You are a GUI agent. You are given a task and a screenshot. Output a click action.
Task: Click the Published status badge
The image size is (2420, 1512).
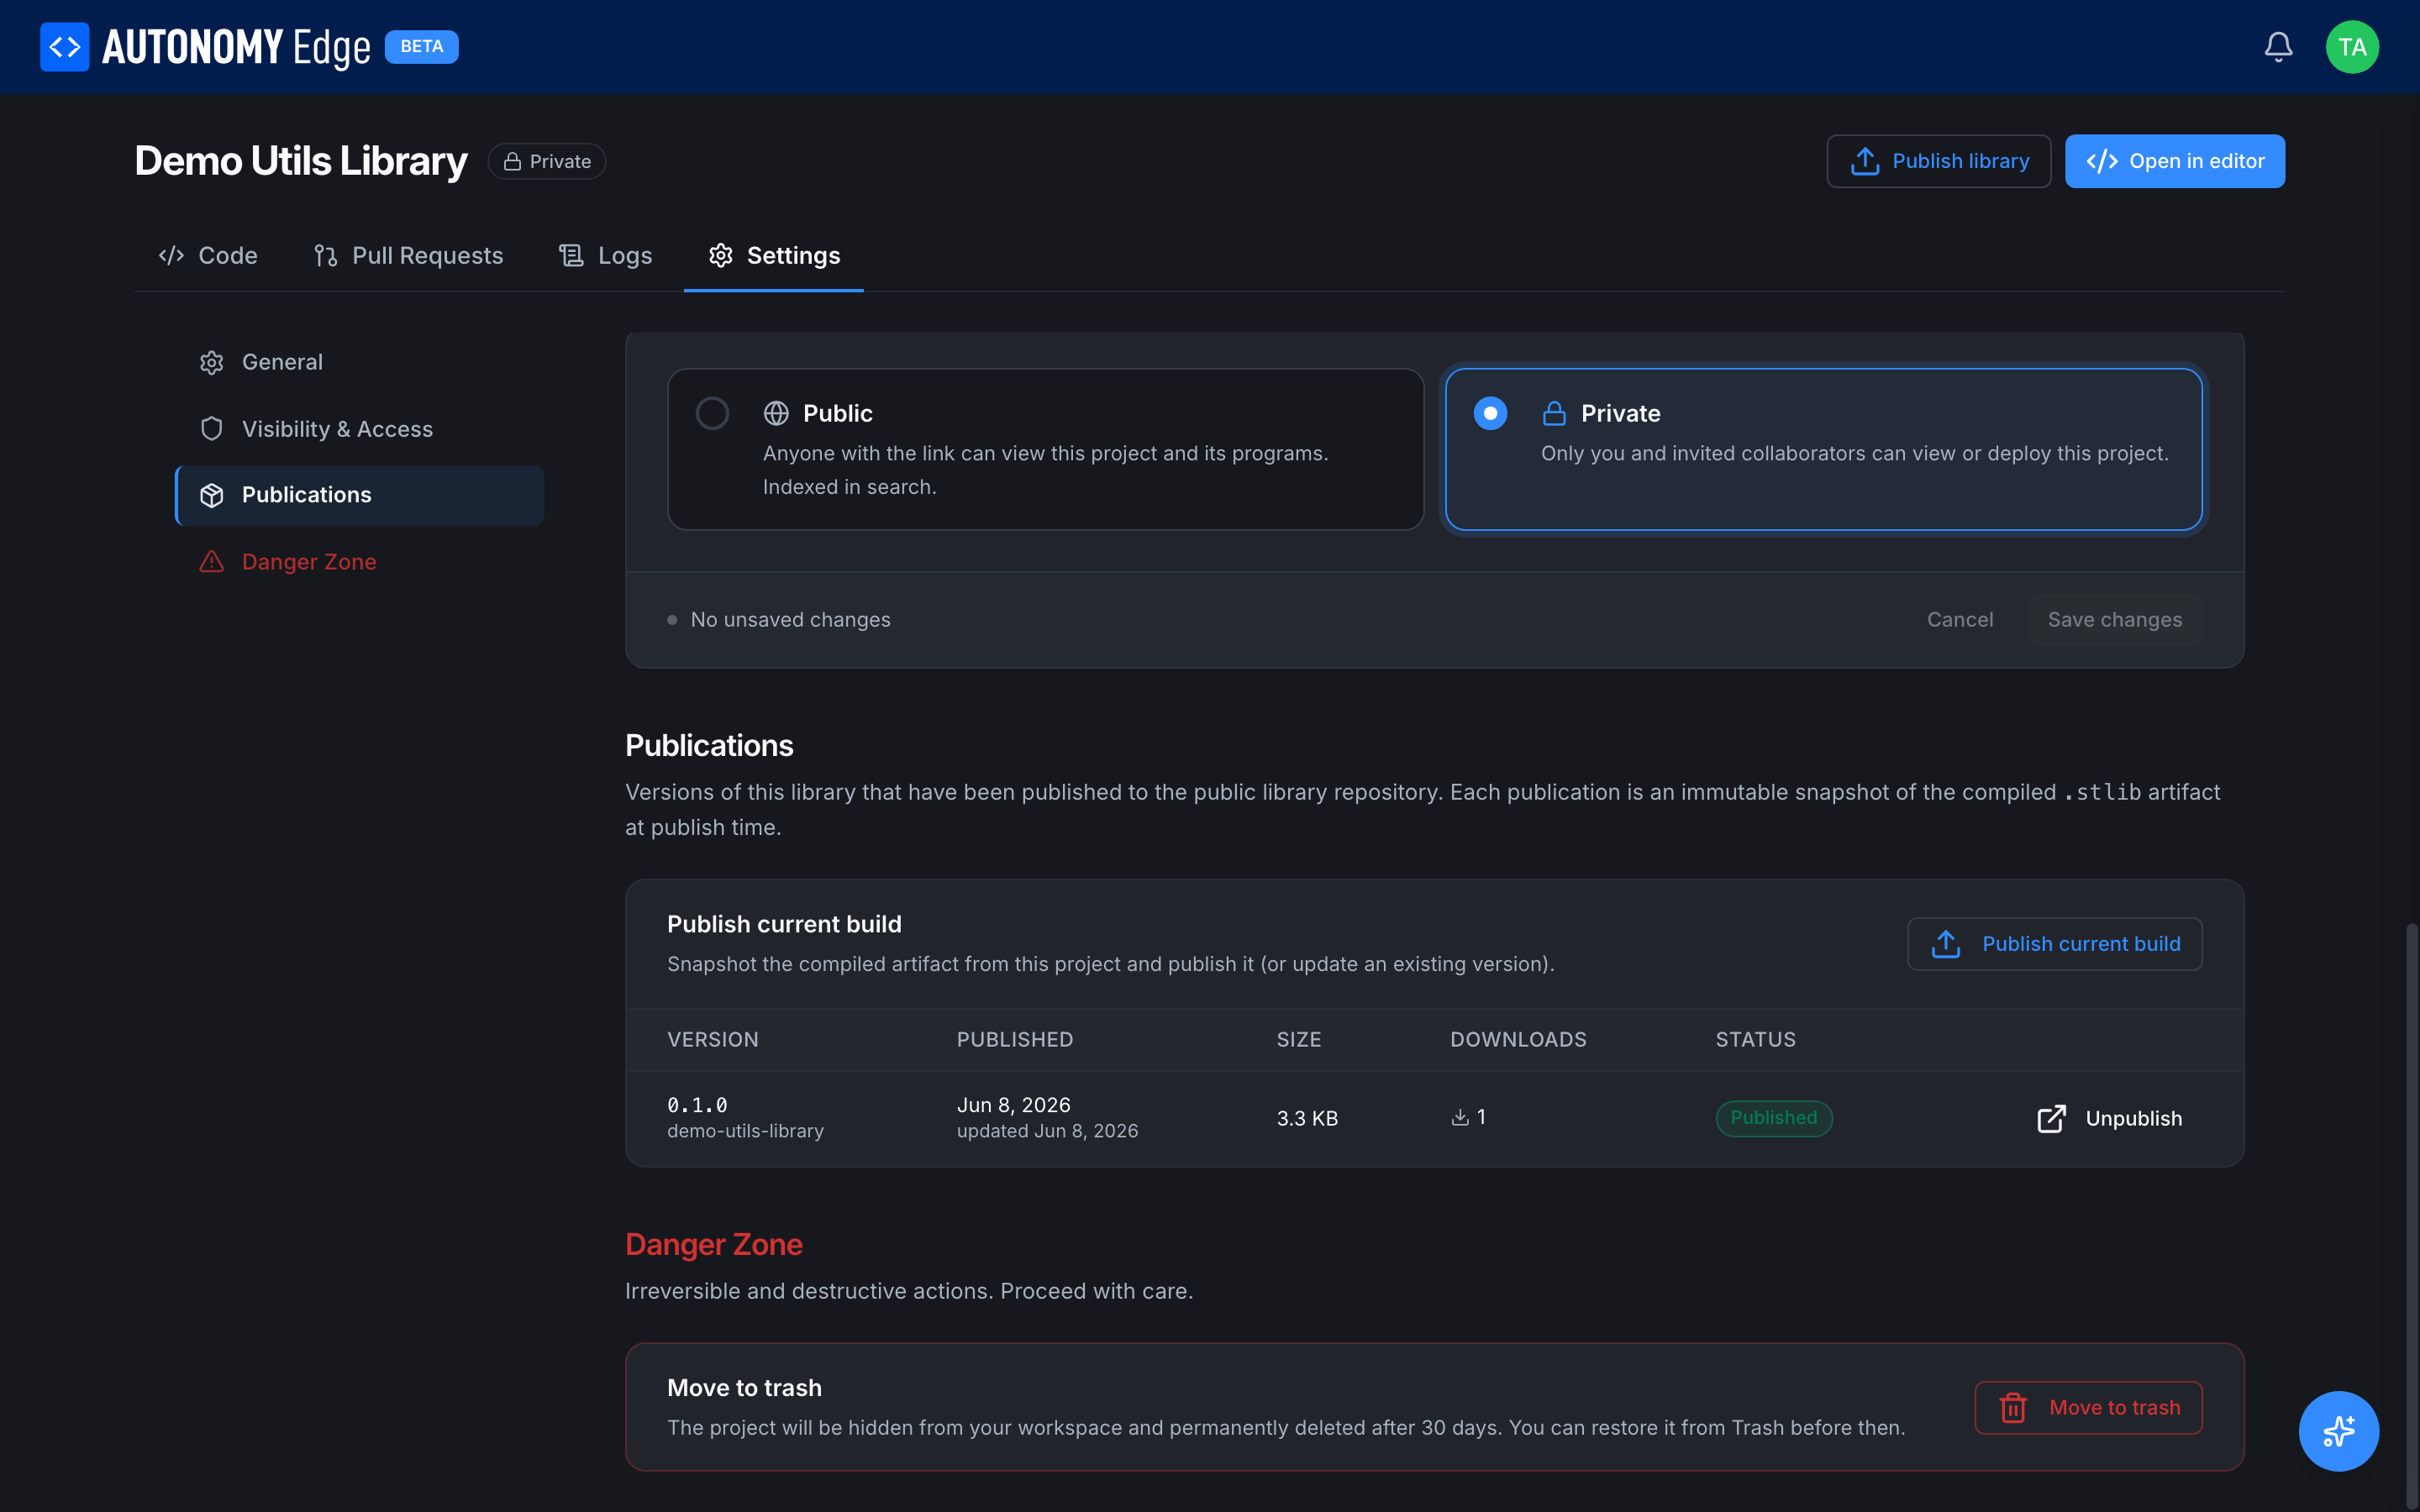coord(1774,1118)
